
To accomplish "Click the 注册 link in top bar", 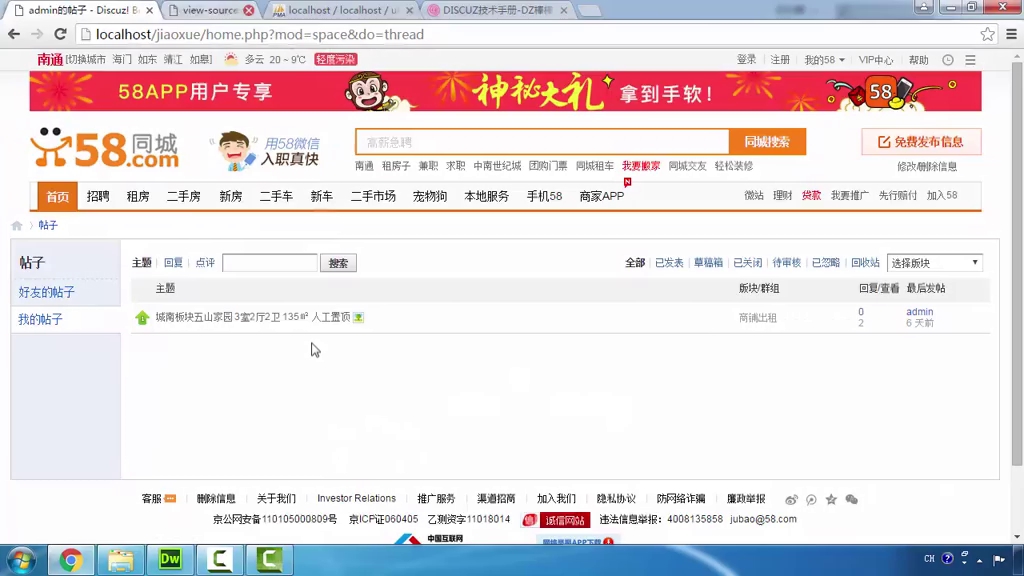I will [780, 59].
